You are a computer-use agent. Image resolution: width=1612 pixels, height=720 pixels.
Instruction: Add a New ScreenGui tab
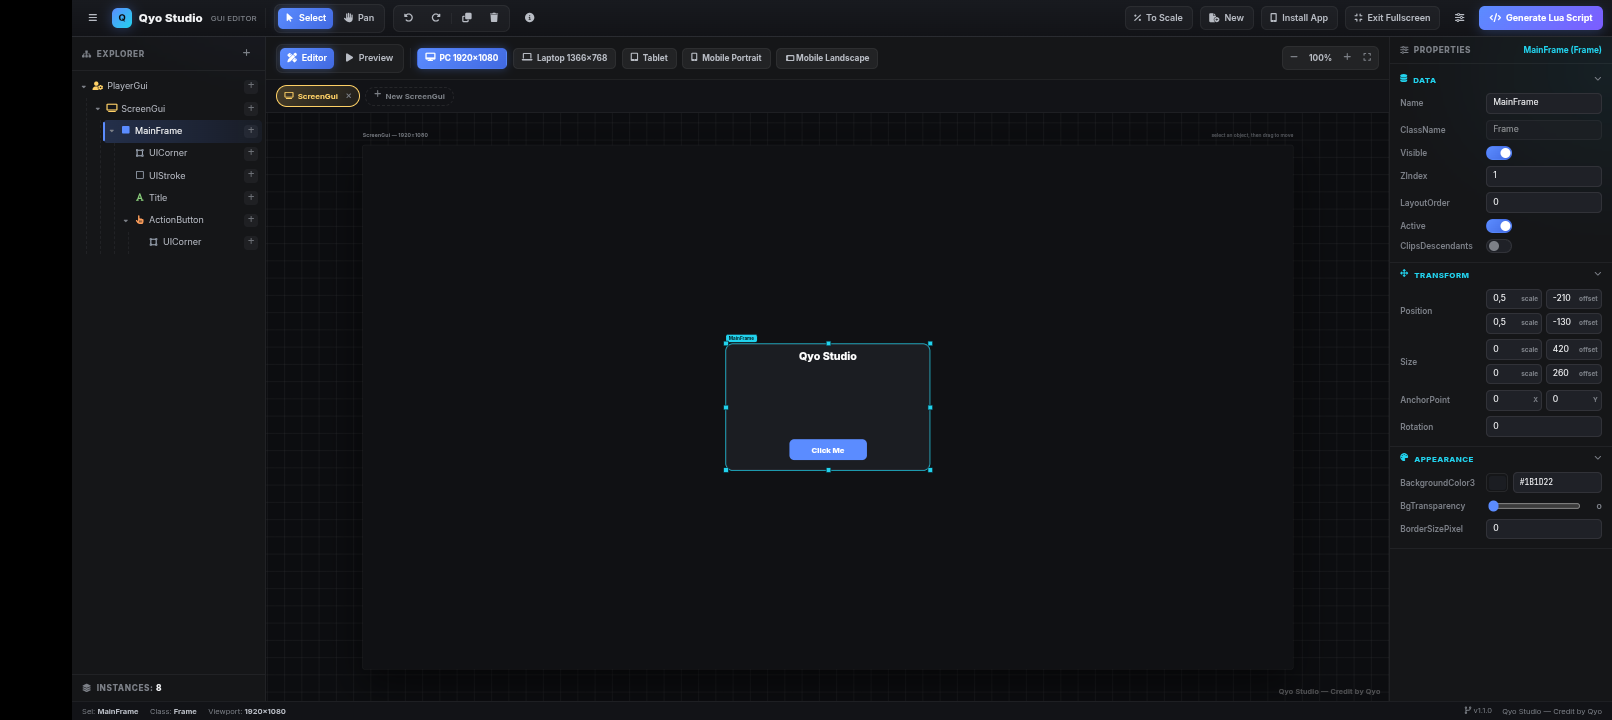tap(409, 96)
